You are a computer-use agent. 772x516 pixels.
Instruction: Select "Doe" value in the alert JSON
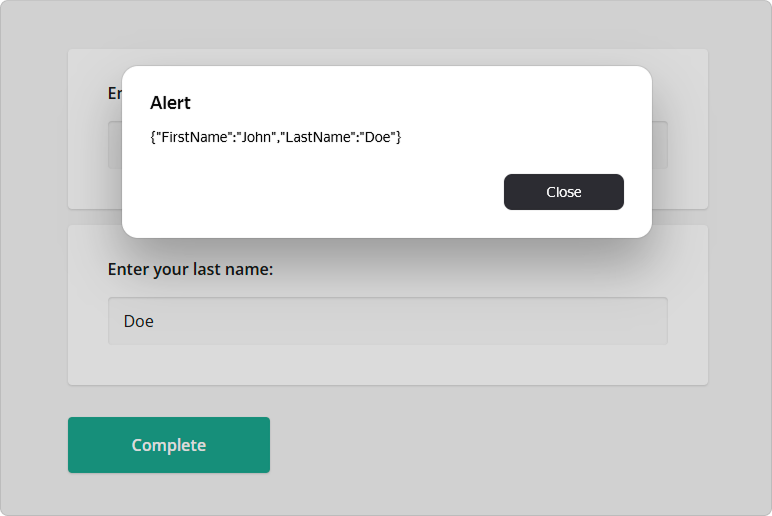(377, 136)
